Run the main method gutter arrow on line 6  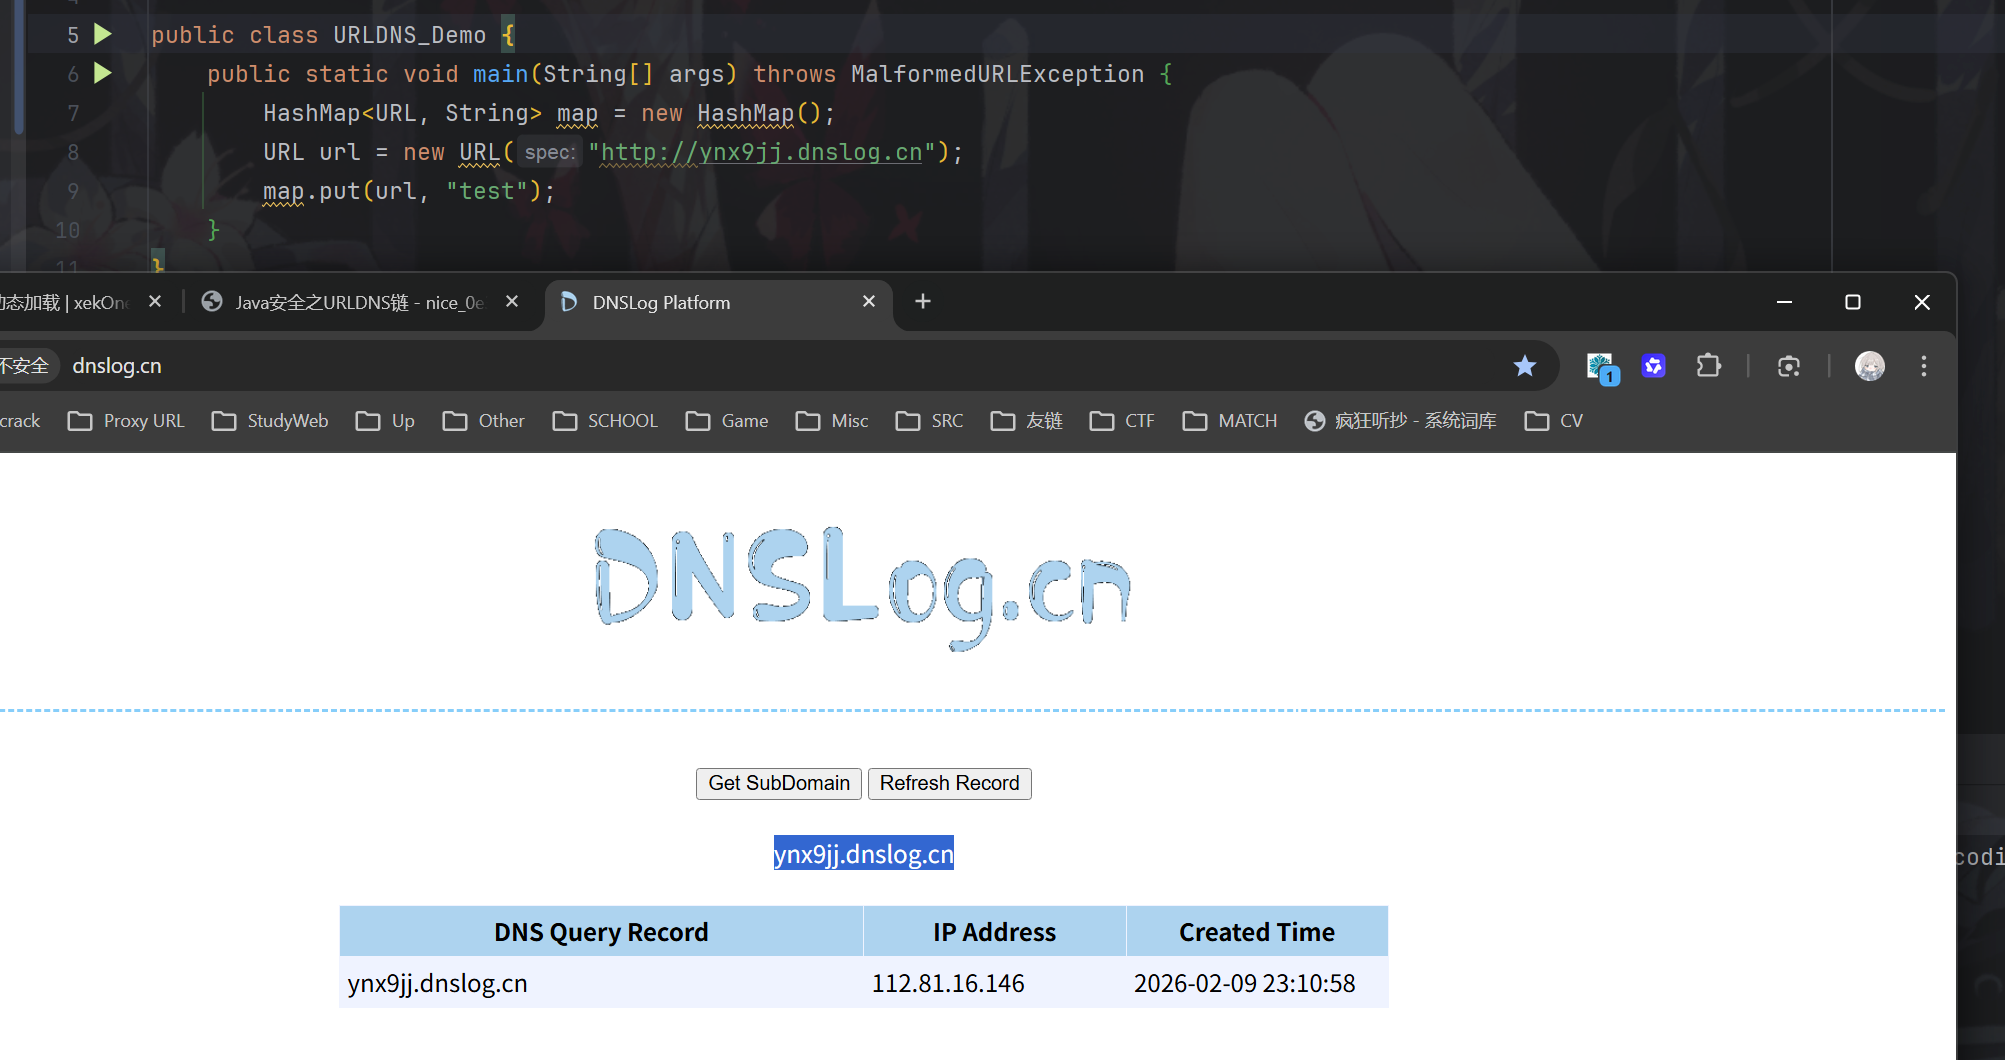tap(103, 73)
